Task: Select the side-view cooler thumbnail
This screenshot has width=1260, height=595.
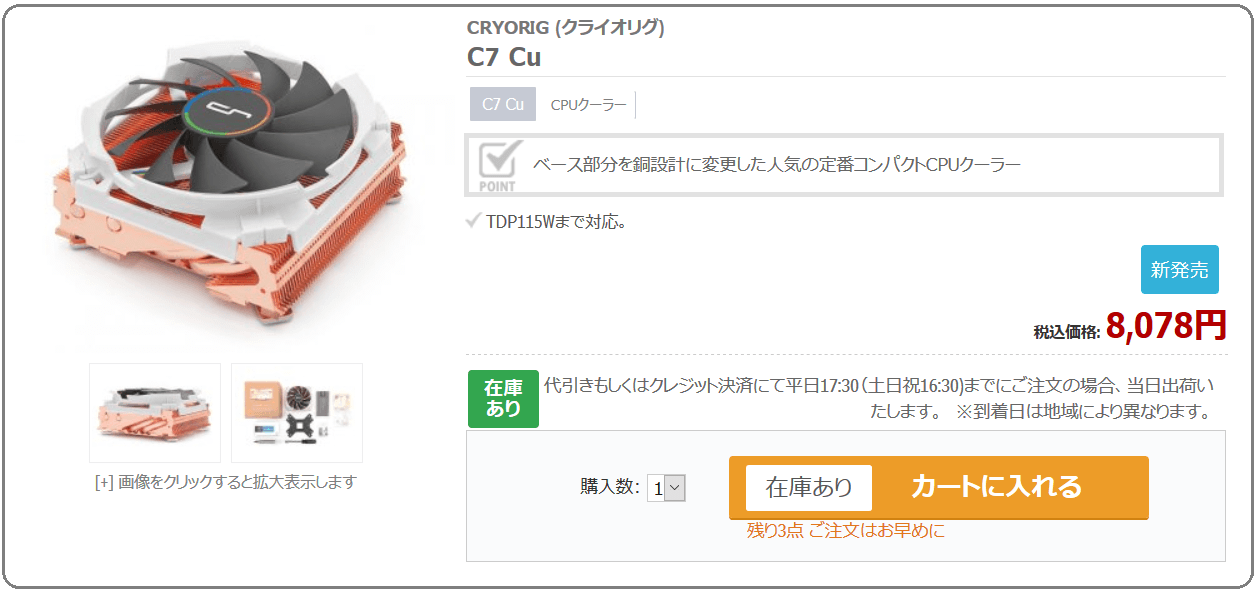Action: pos(155,413)
